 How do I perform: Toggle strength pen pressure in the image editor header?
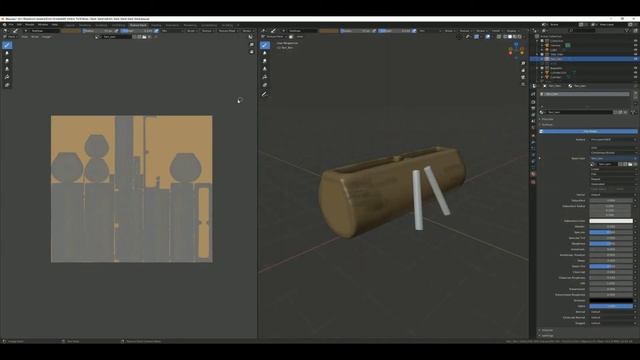156,31
